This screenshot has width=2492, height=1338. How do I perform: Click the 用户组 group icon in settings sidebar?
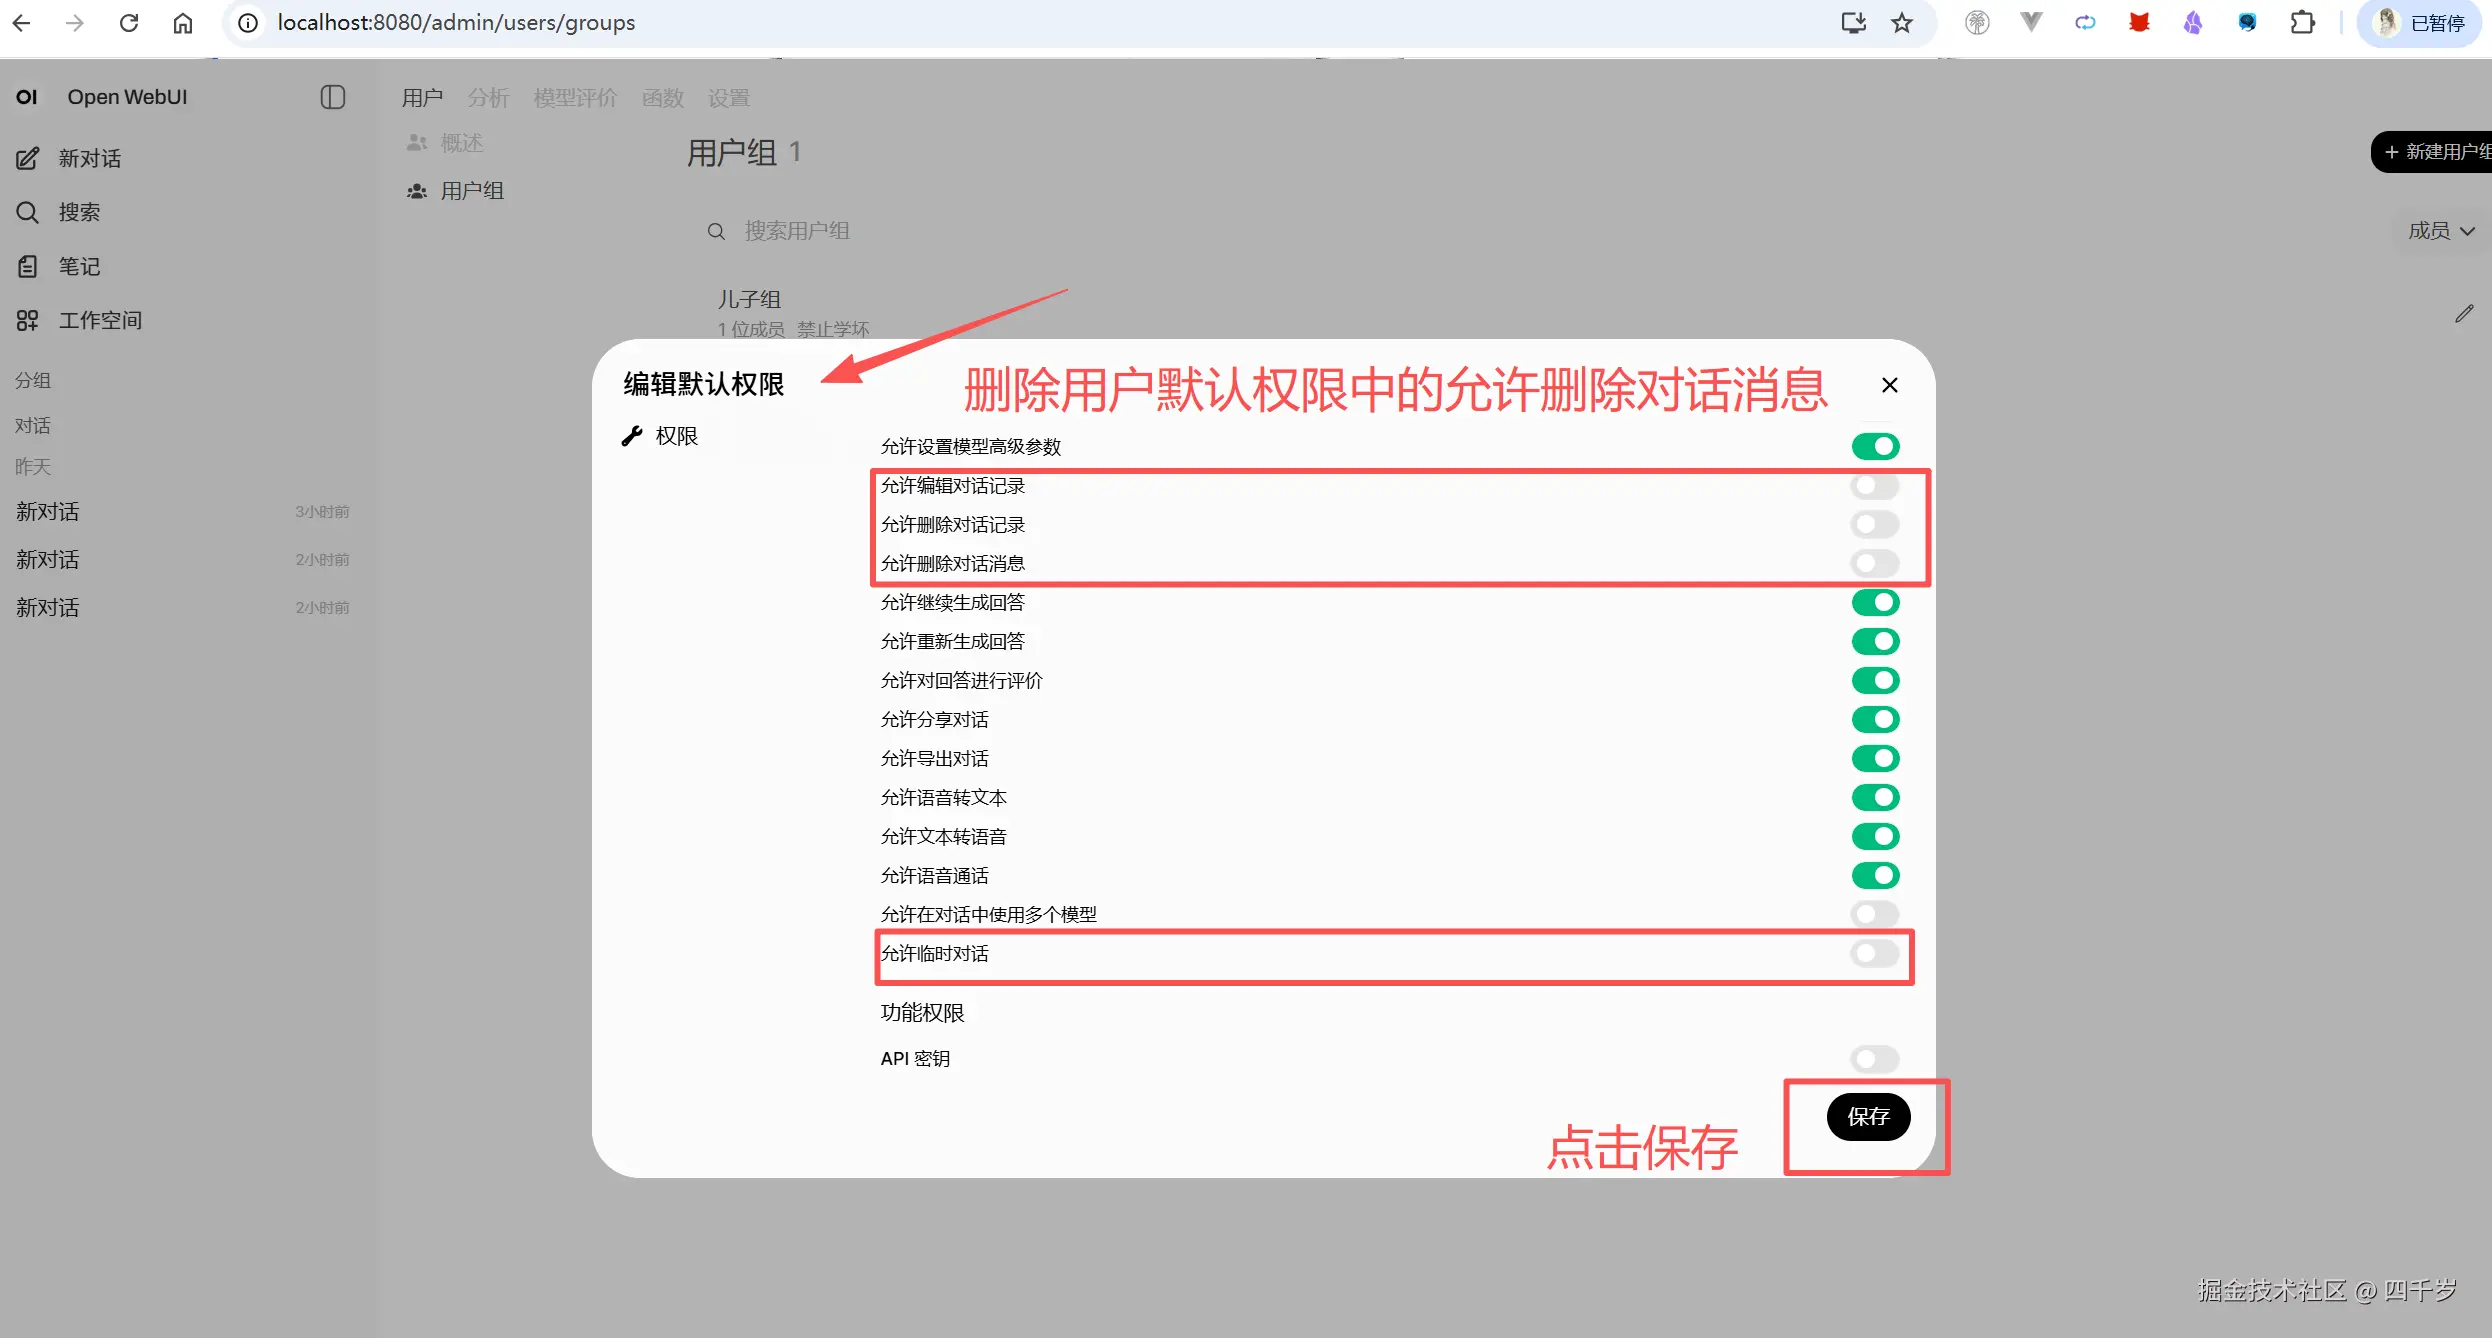[416, 190]
